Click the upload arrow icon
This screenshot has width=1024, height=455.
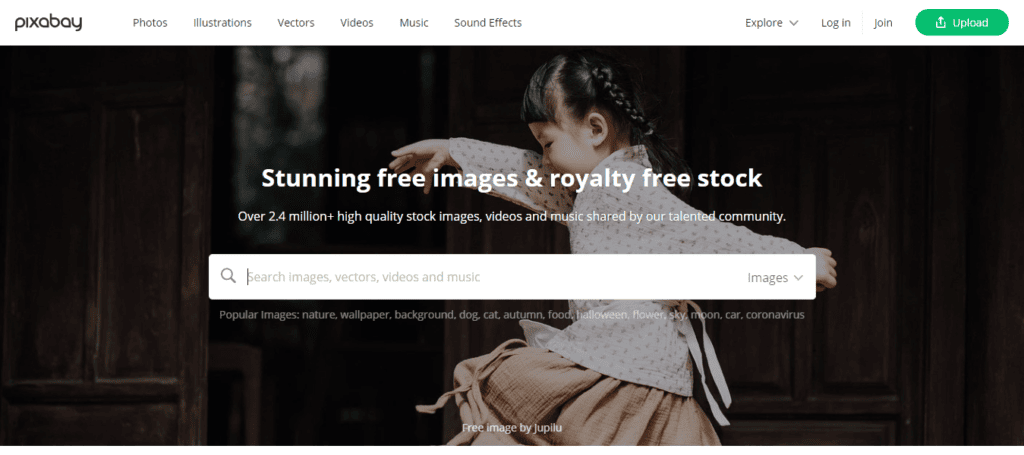940,23
